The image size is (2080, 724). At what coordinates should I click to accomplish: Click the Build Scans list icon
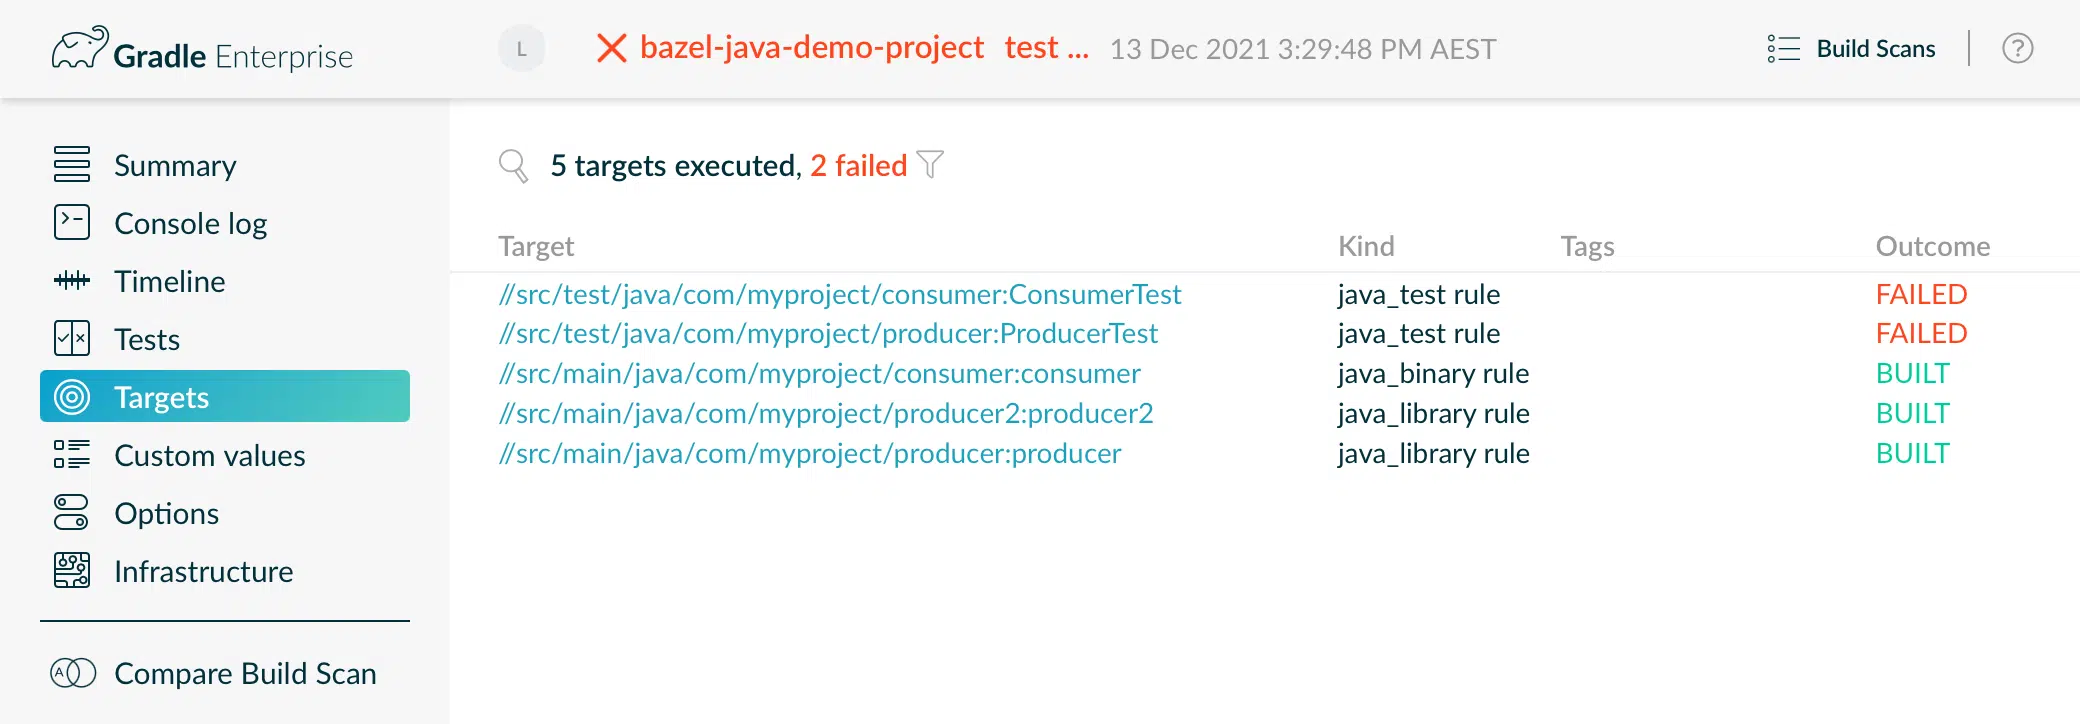1783,49
